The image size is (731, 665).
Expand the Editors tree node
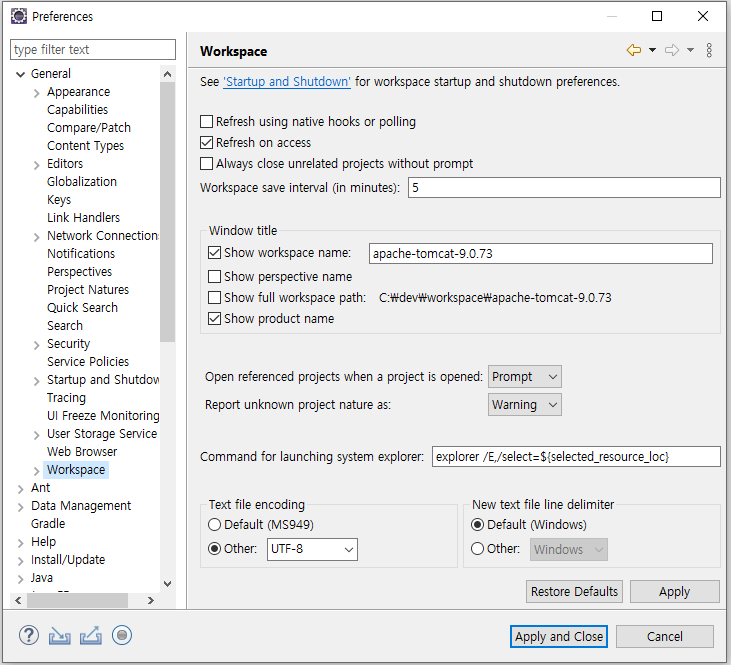36,165
